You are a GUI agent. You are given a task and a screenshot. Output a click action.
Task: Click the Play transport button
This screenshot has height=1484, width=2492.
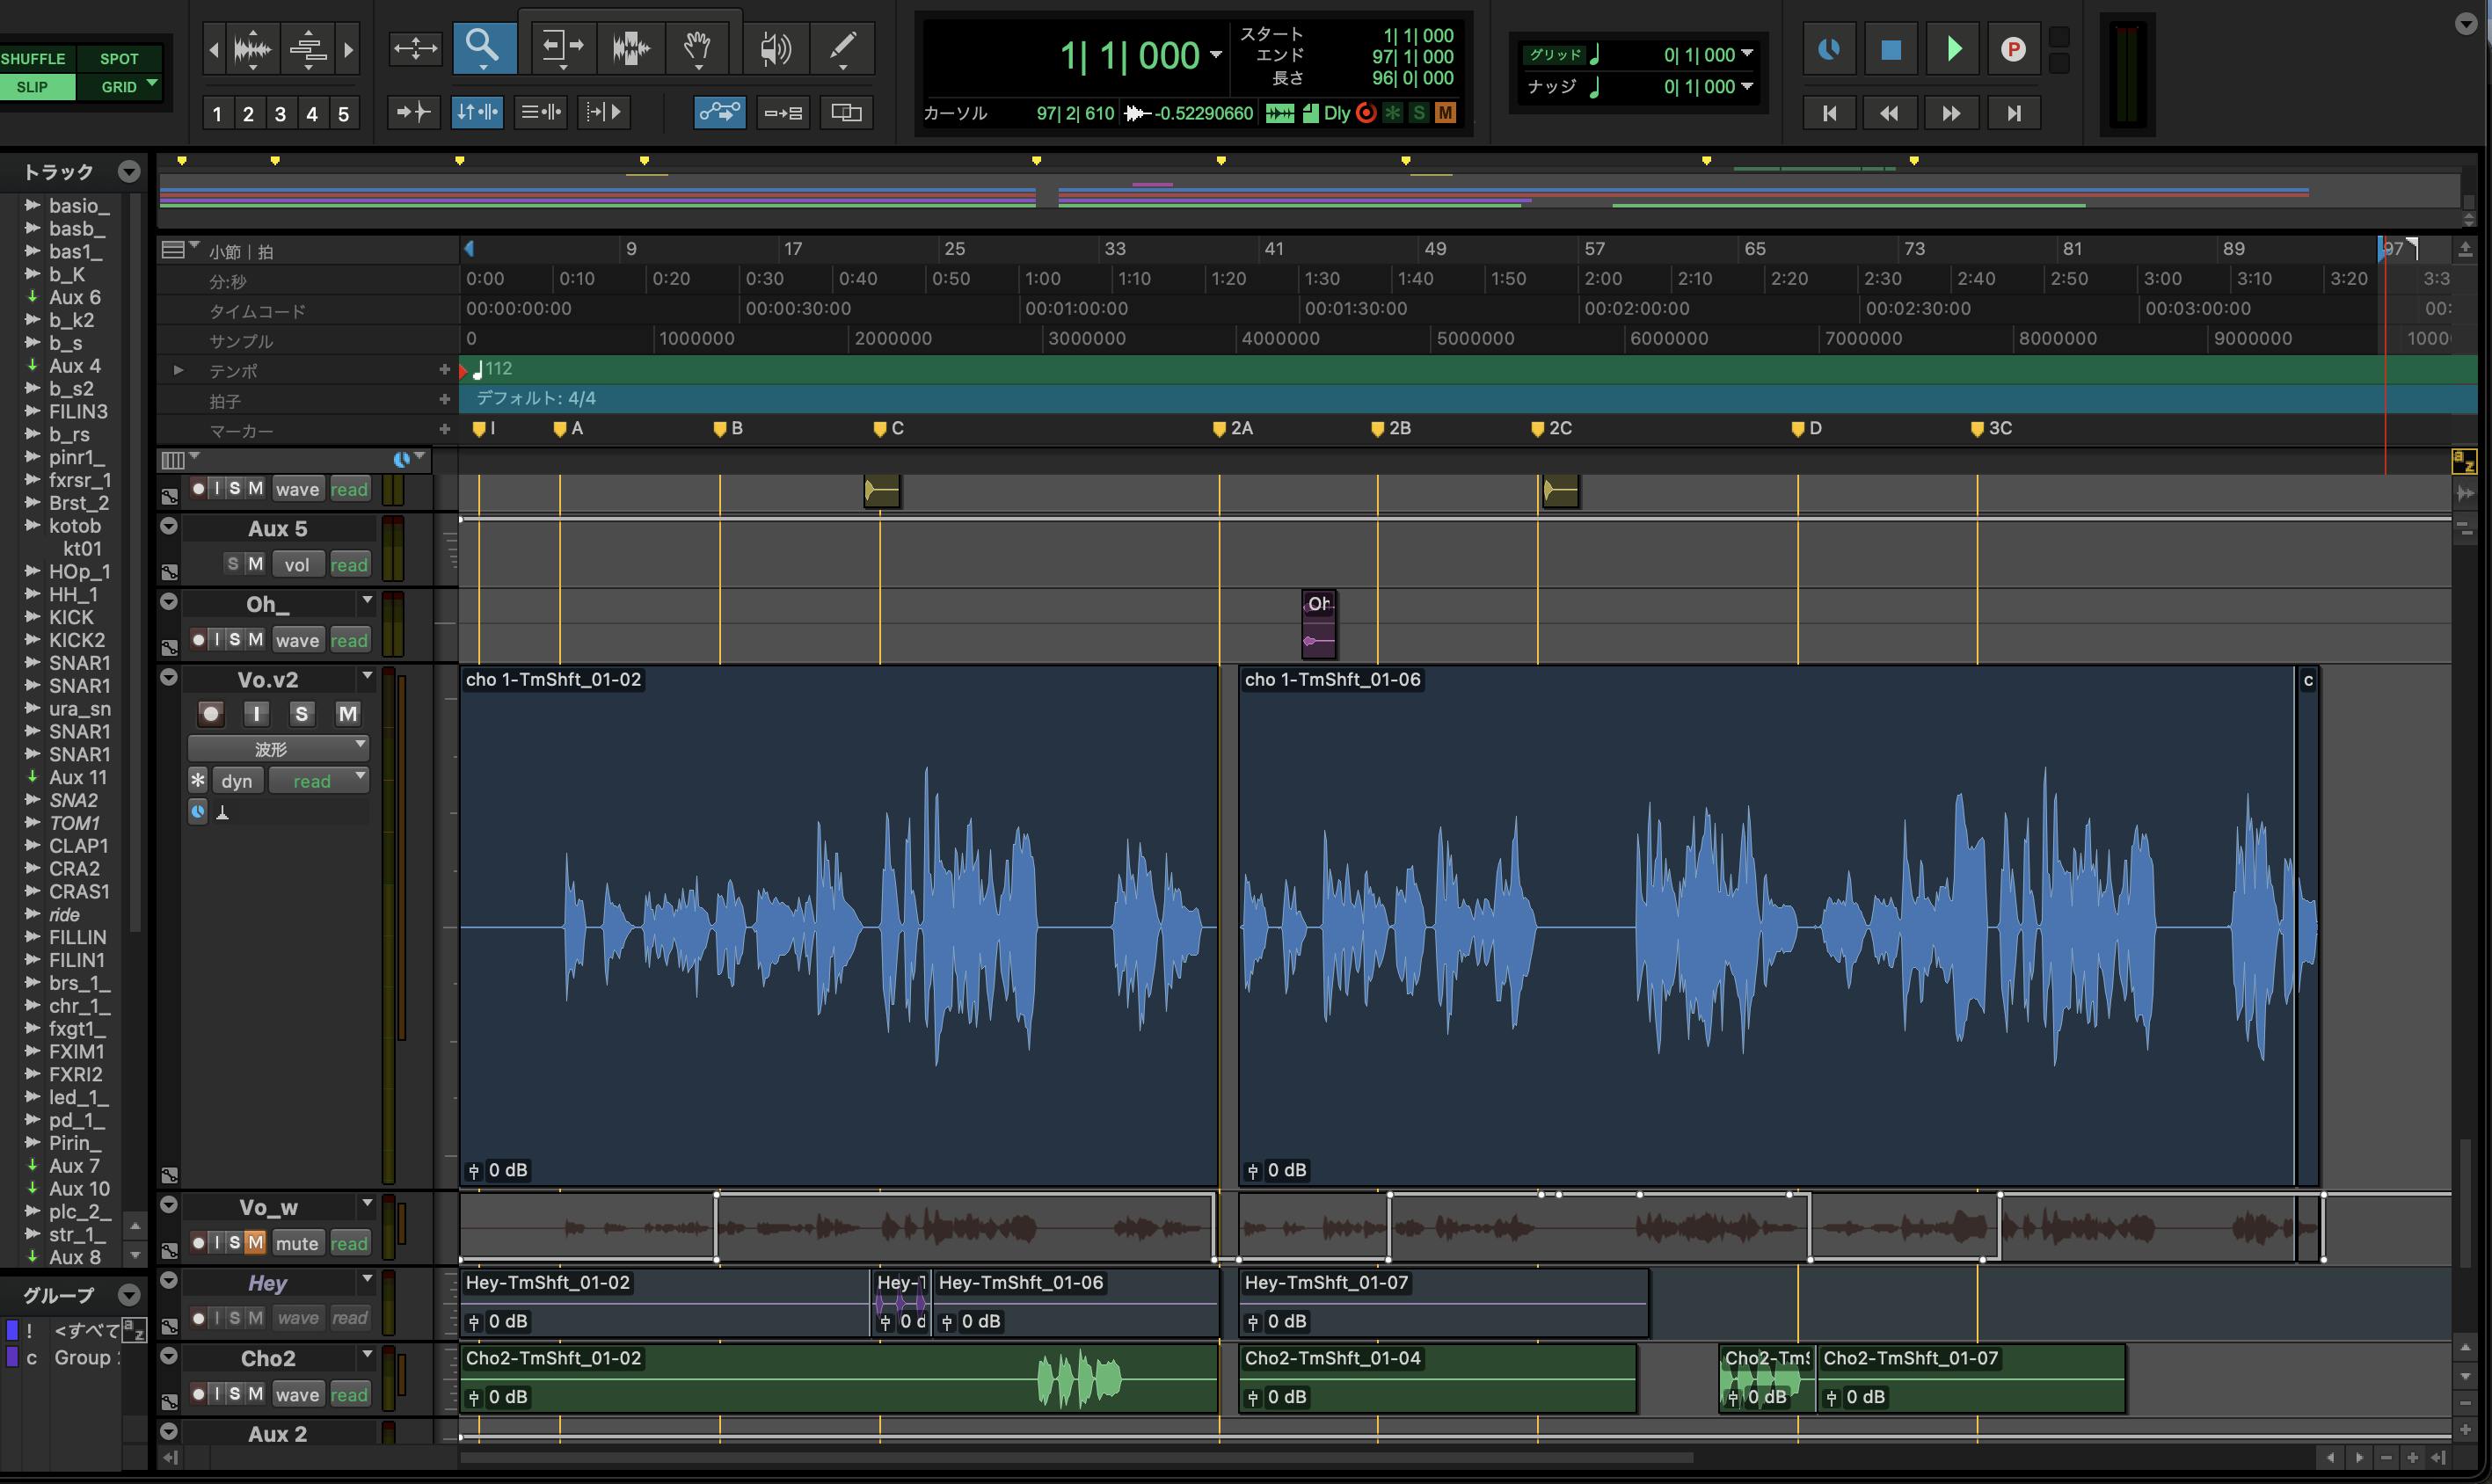1953,49
